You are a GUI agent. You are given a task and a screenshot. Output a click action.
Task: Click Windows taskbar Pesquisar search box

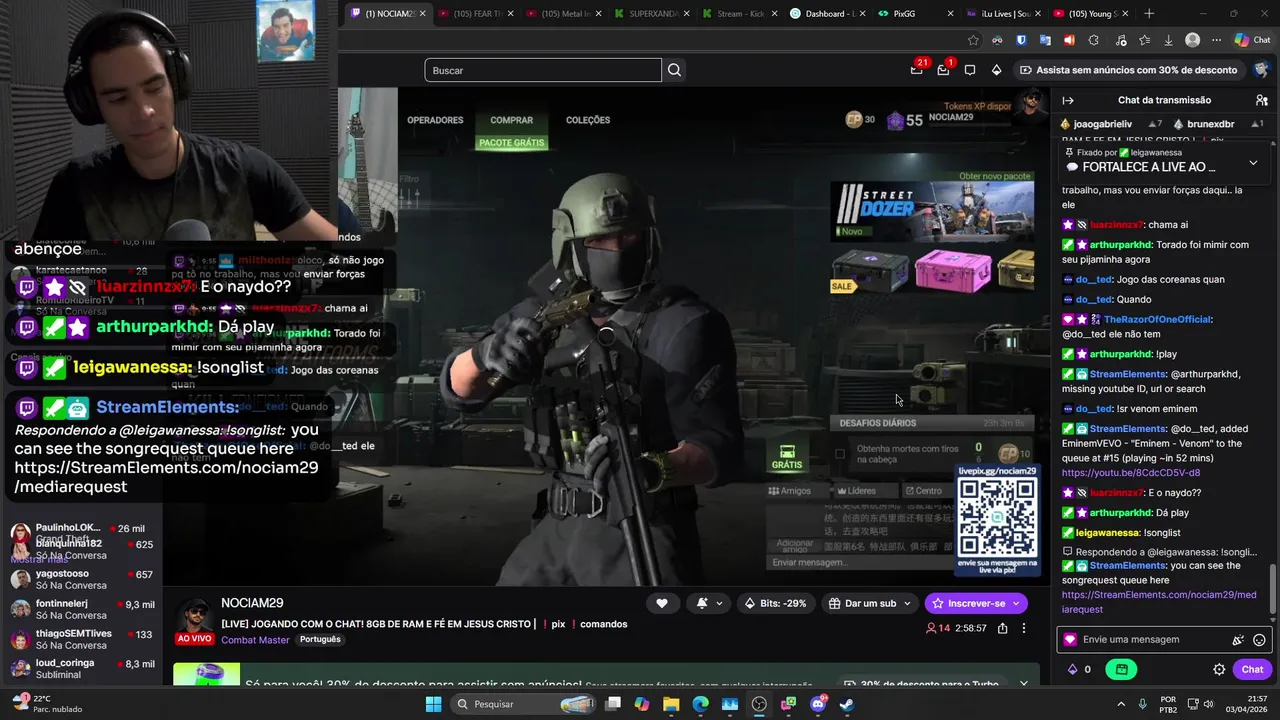click(524, 704)
